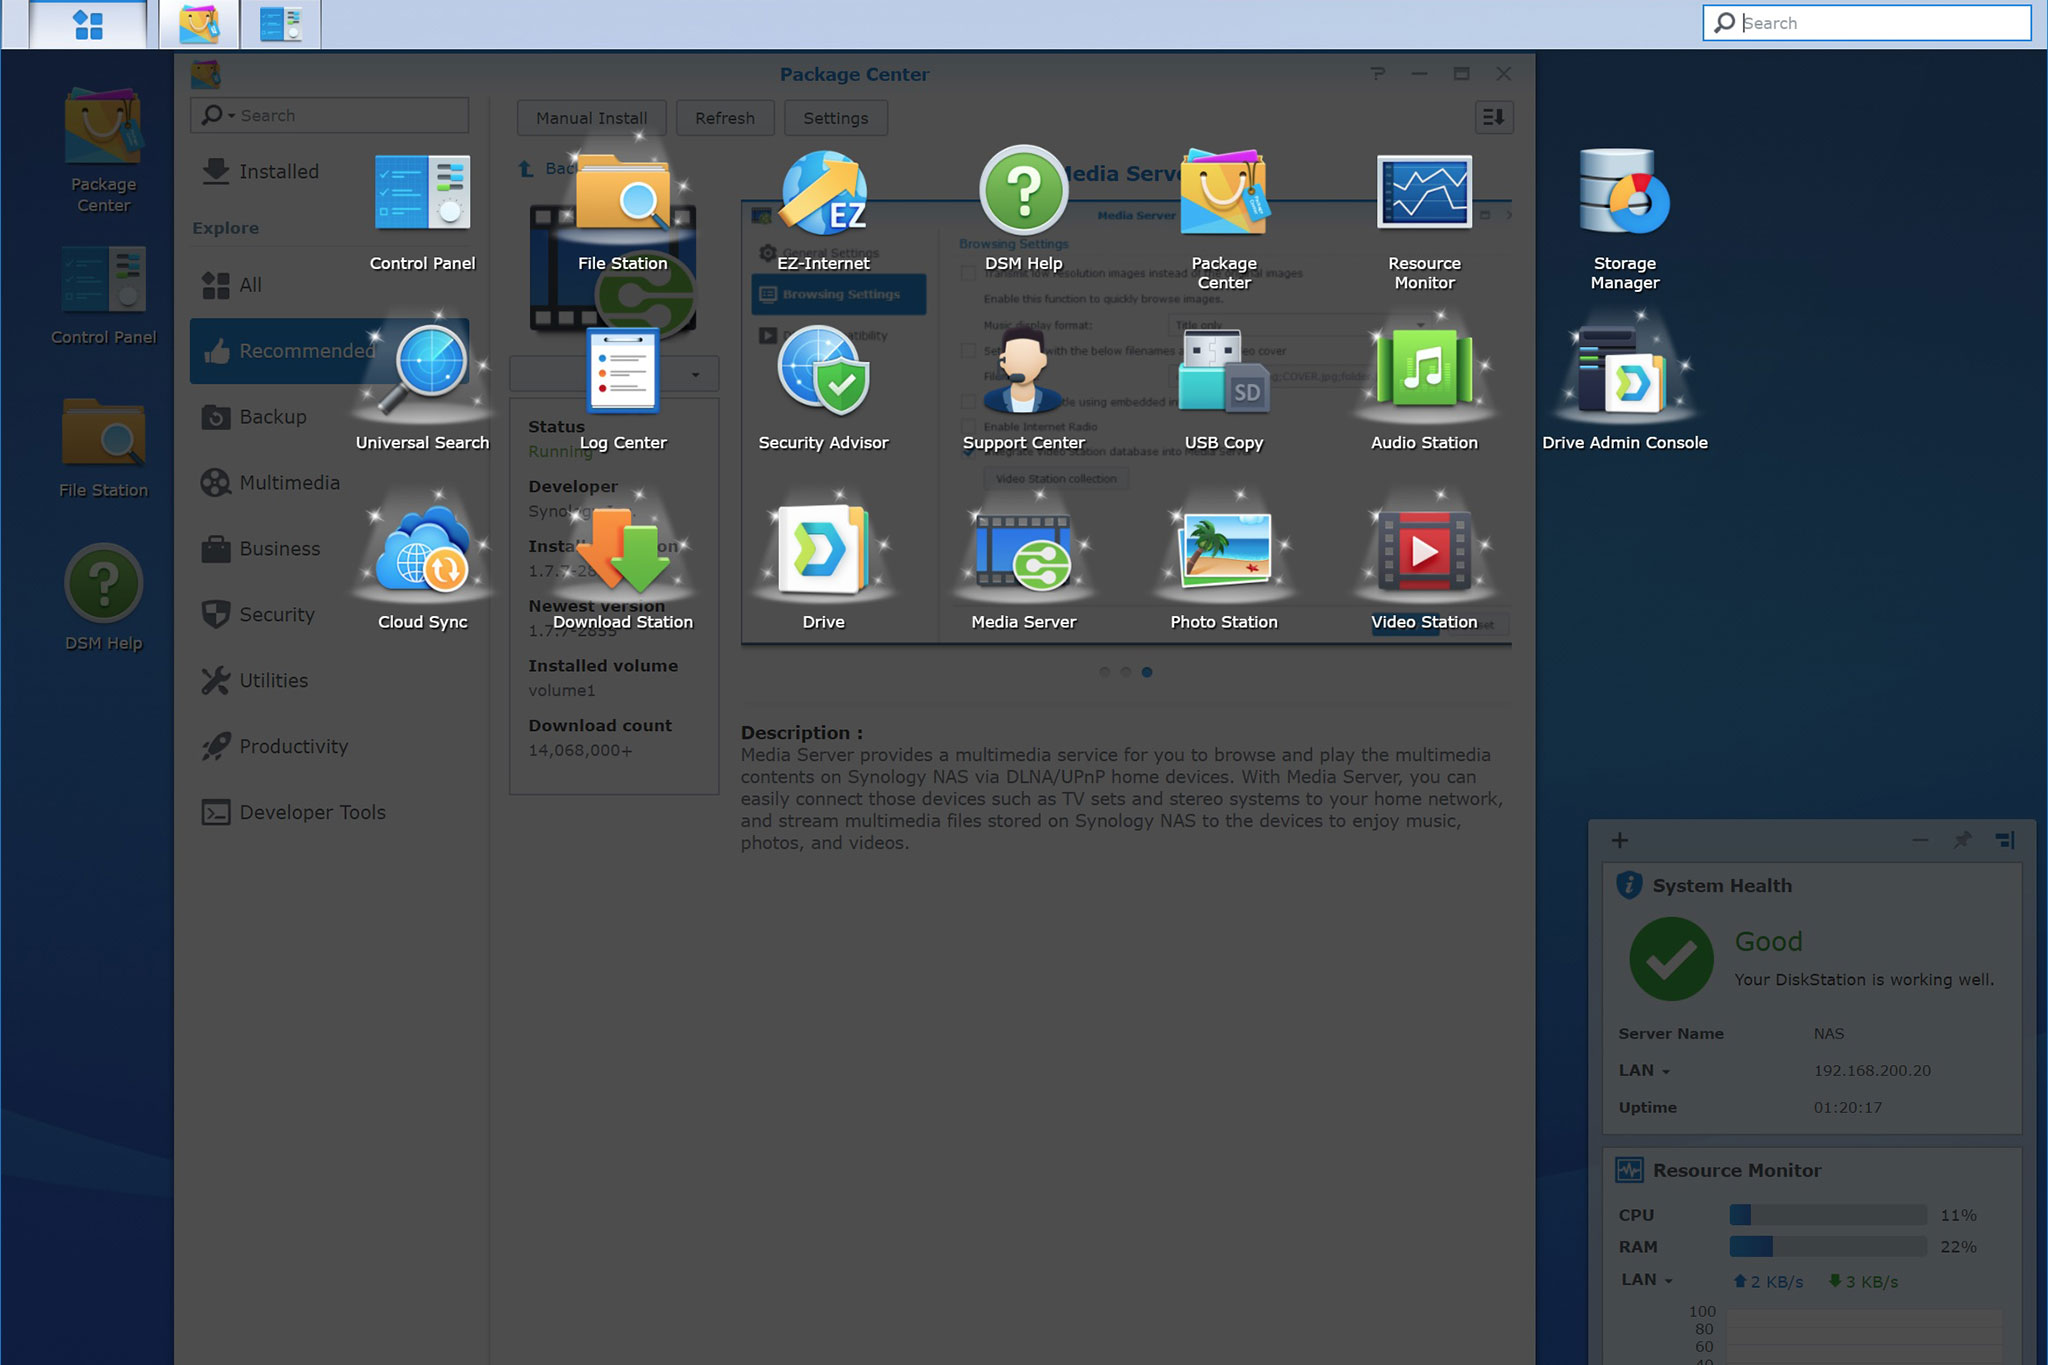Click the Refresh button
Screen dimensions: 2048x1365
[725, 118]
